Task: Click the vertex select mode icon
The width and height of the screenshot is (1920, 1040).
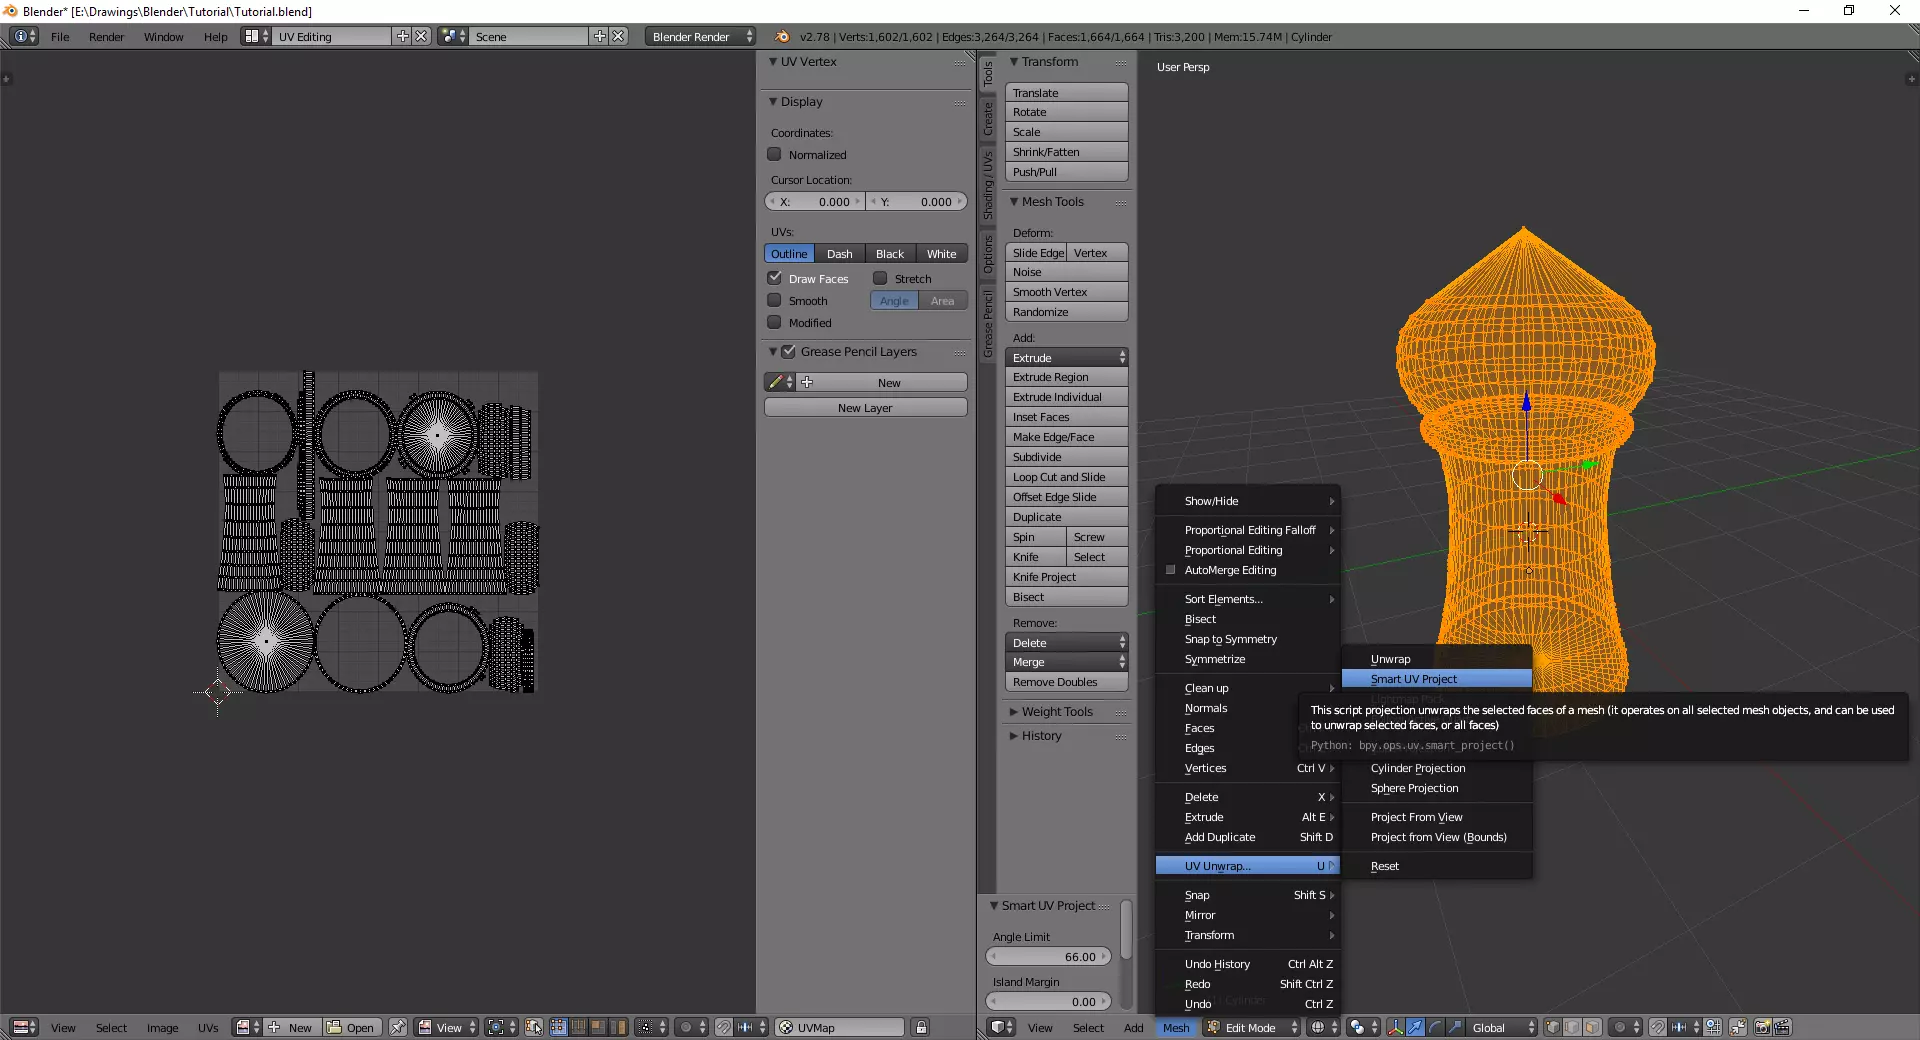Action: pos(1552,1027)
